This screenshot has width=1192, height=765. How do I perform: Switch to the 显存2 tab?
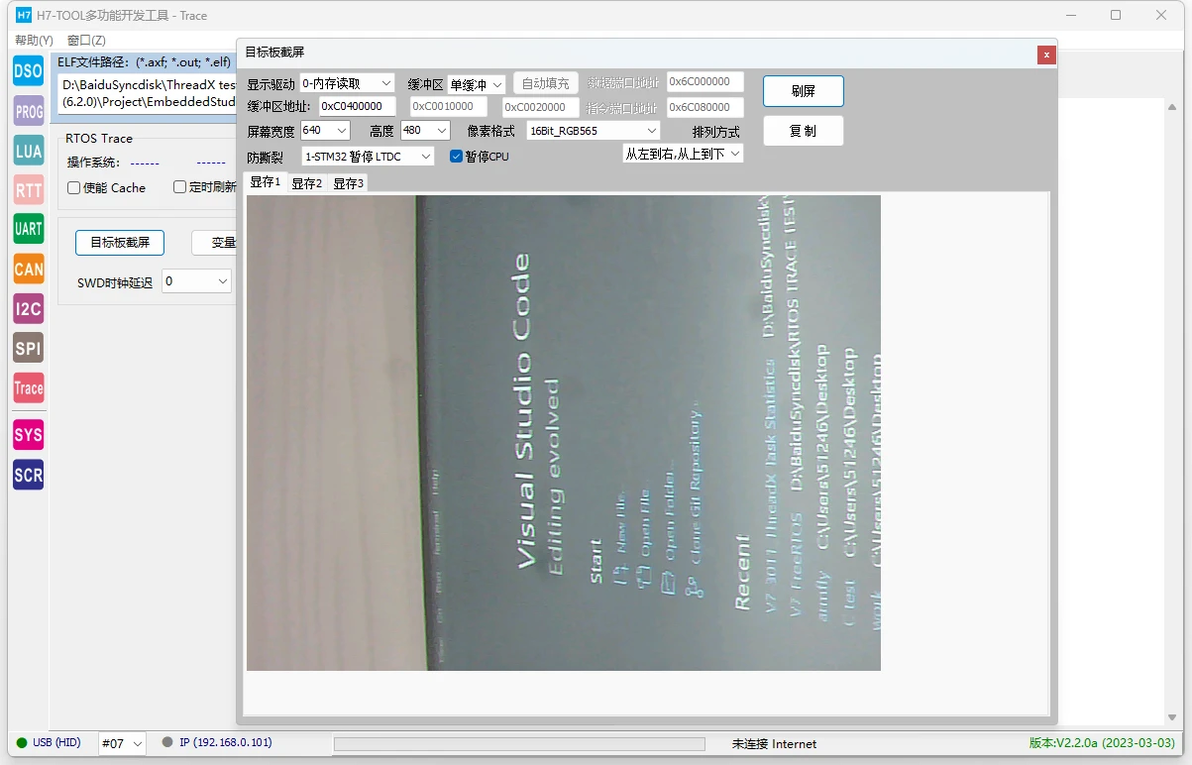307,183
